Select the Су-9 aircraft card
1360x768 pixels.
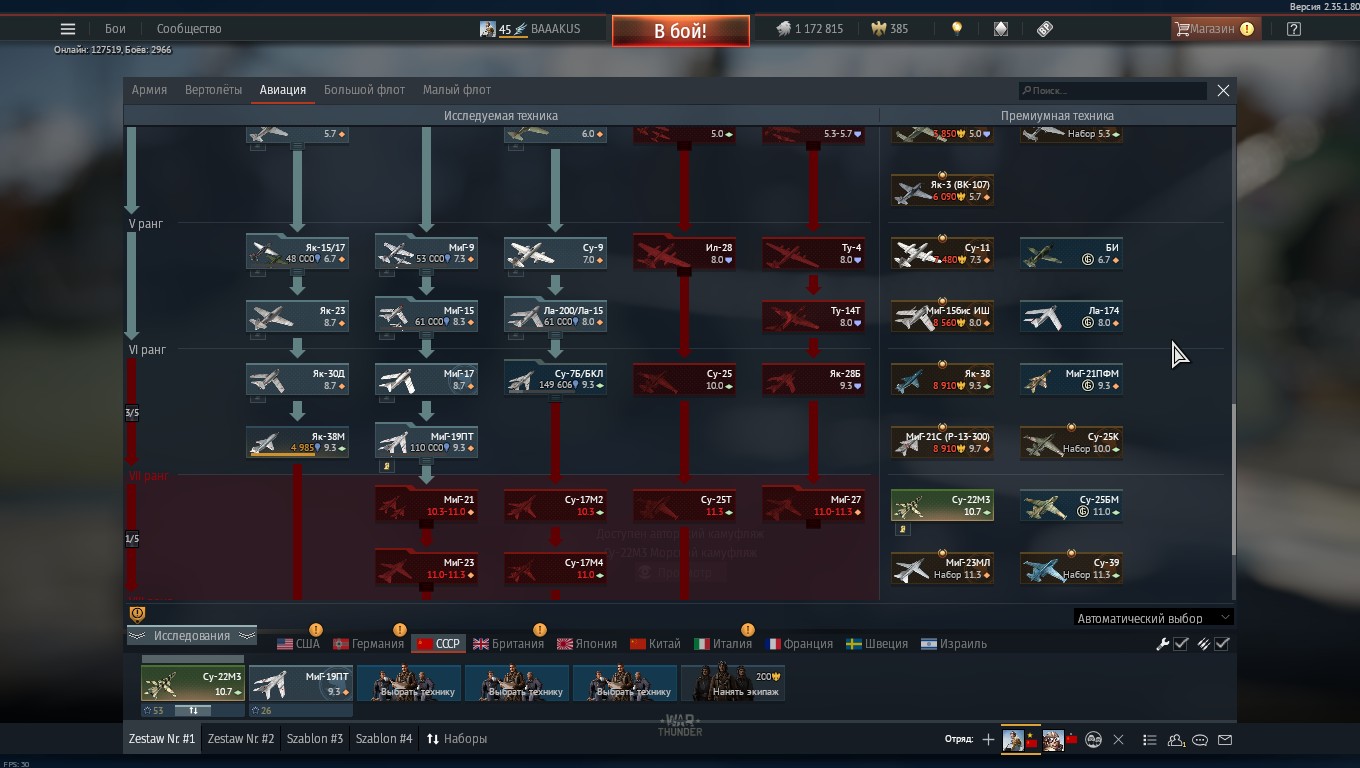pyautogui.click(x=555, y=253)
